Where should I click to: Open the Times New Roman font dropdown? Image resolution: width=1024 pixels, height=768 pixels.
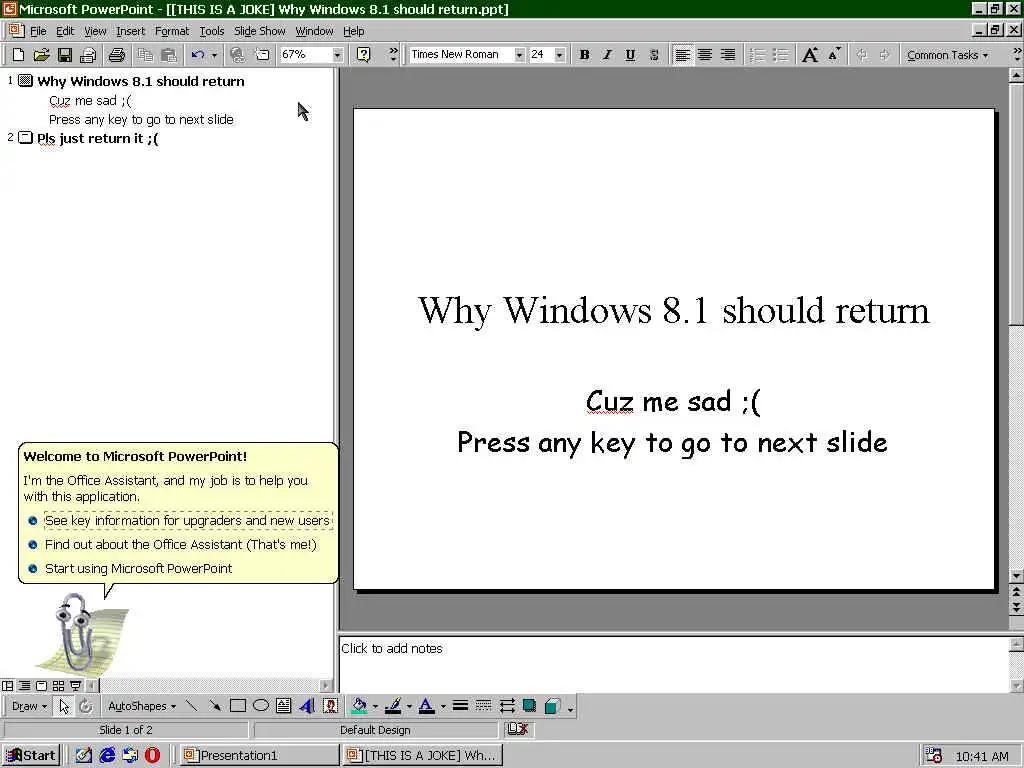point(519,55)
